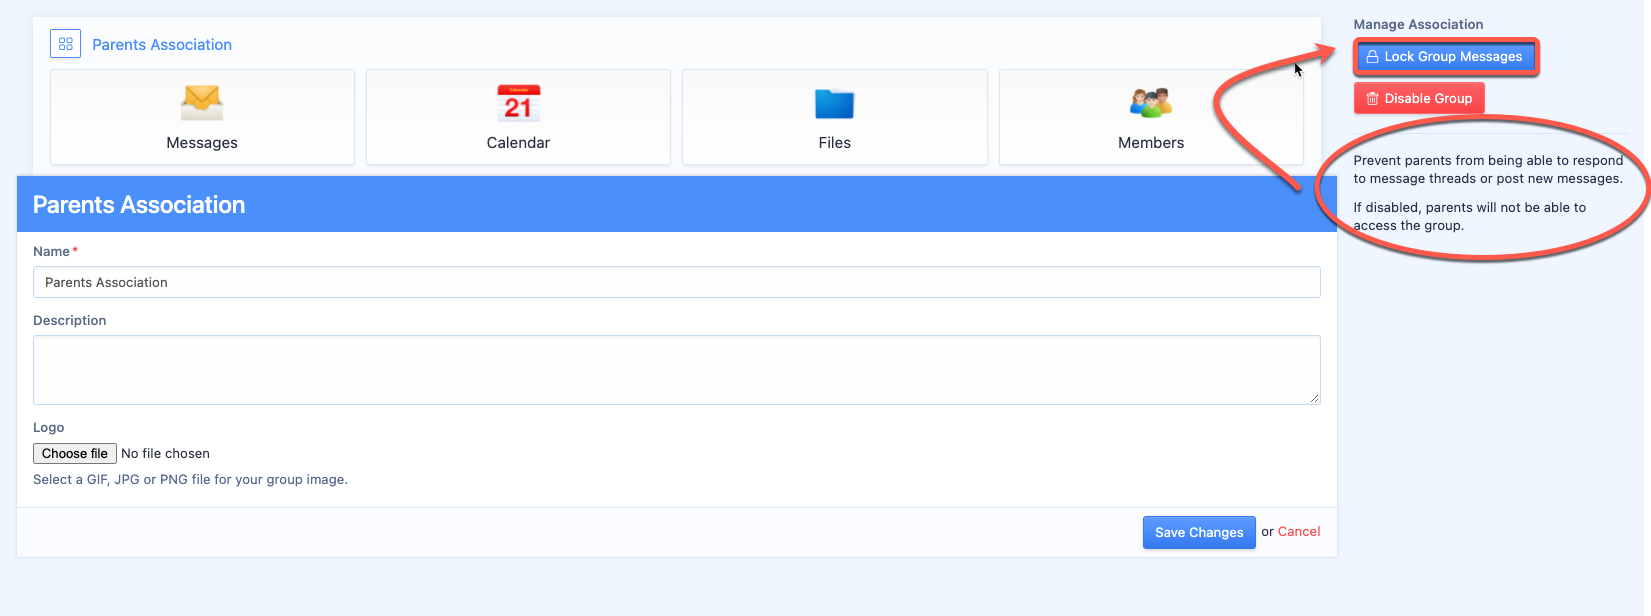
Task: Click the Logo field label
Action: 48,428
